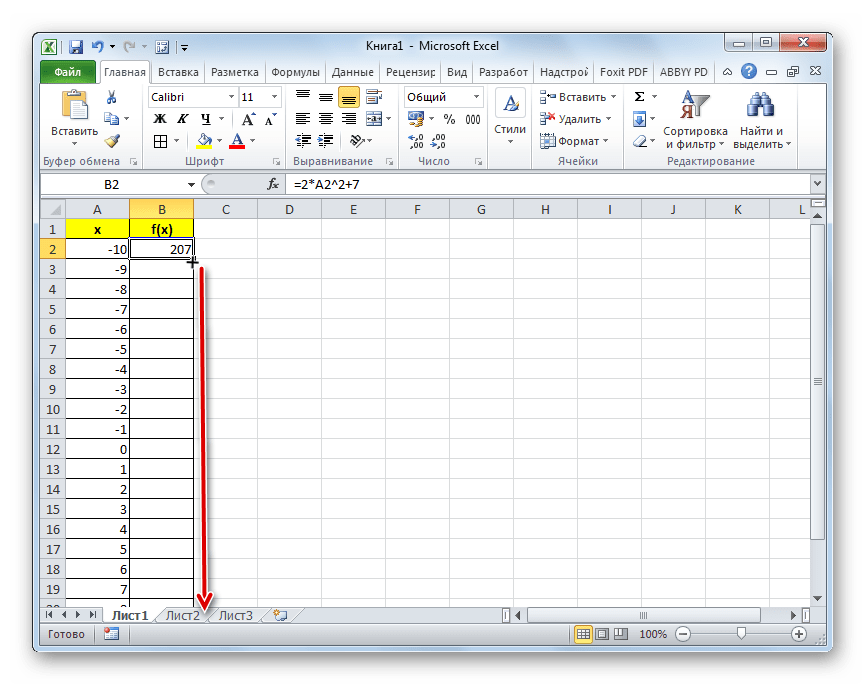Click the Cut scissors icon

click(112, 97)
